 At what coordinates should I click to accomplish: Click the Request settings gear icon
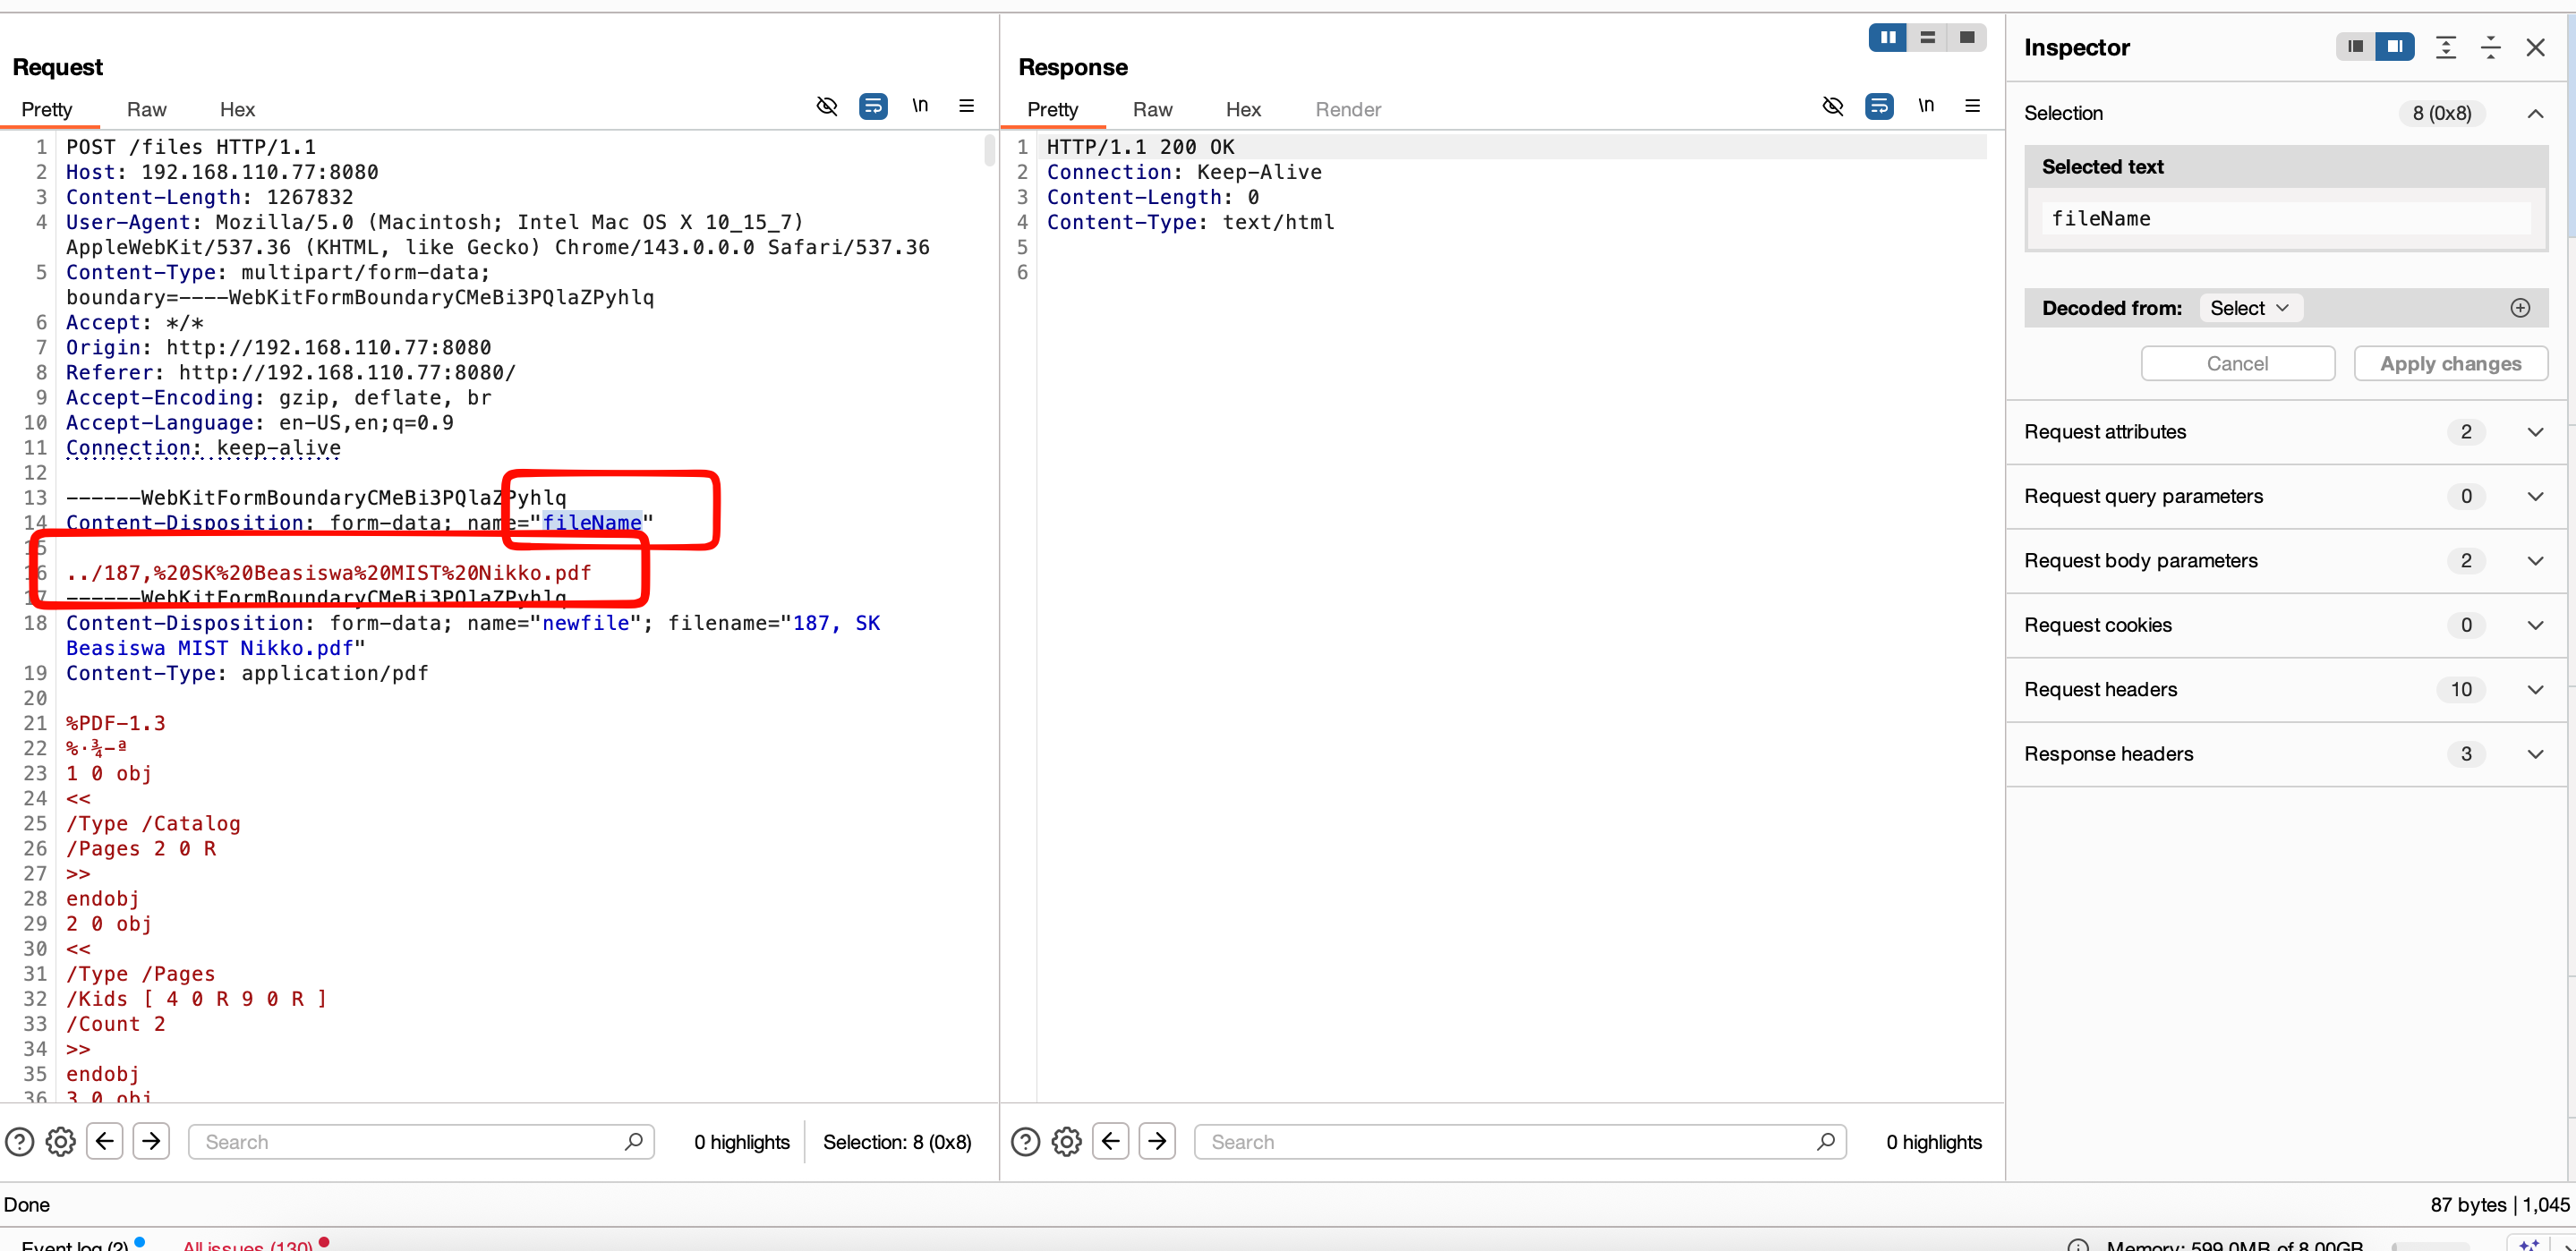[x=60, y=1141]
